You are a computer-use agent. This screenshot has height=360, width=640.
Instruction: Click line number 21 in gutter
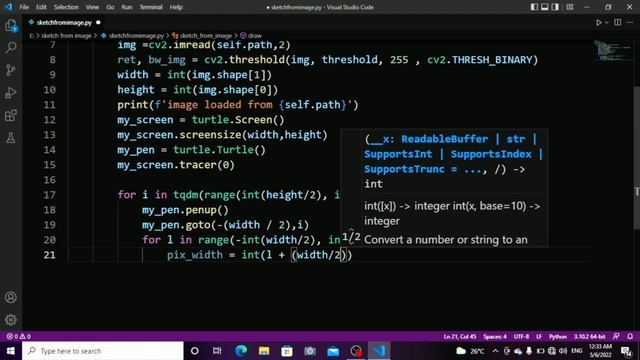click(x=49, y=255)
